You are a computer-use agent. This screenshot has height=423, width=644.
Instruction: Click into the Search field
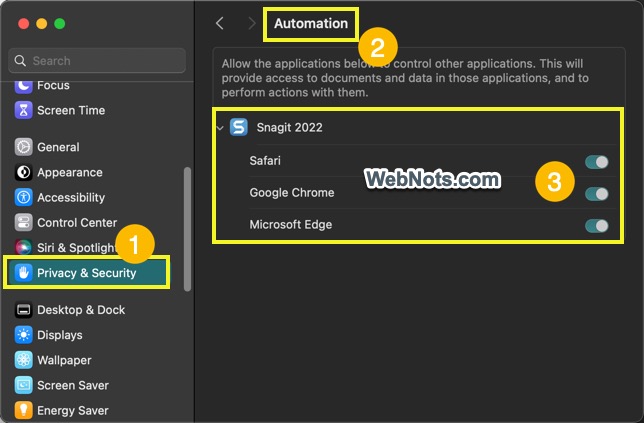pos(97,61)
